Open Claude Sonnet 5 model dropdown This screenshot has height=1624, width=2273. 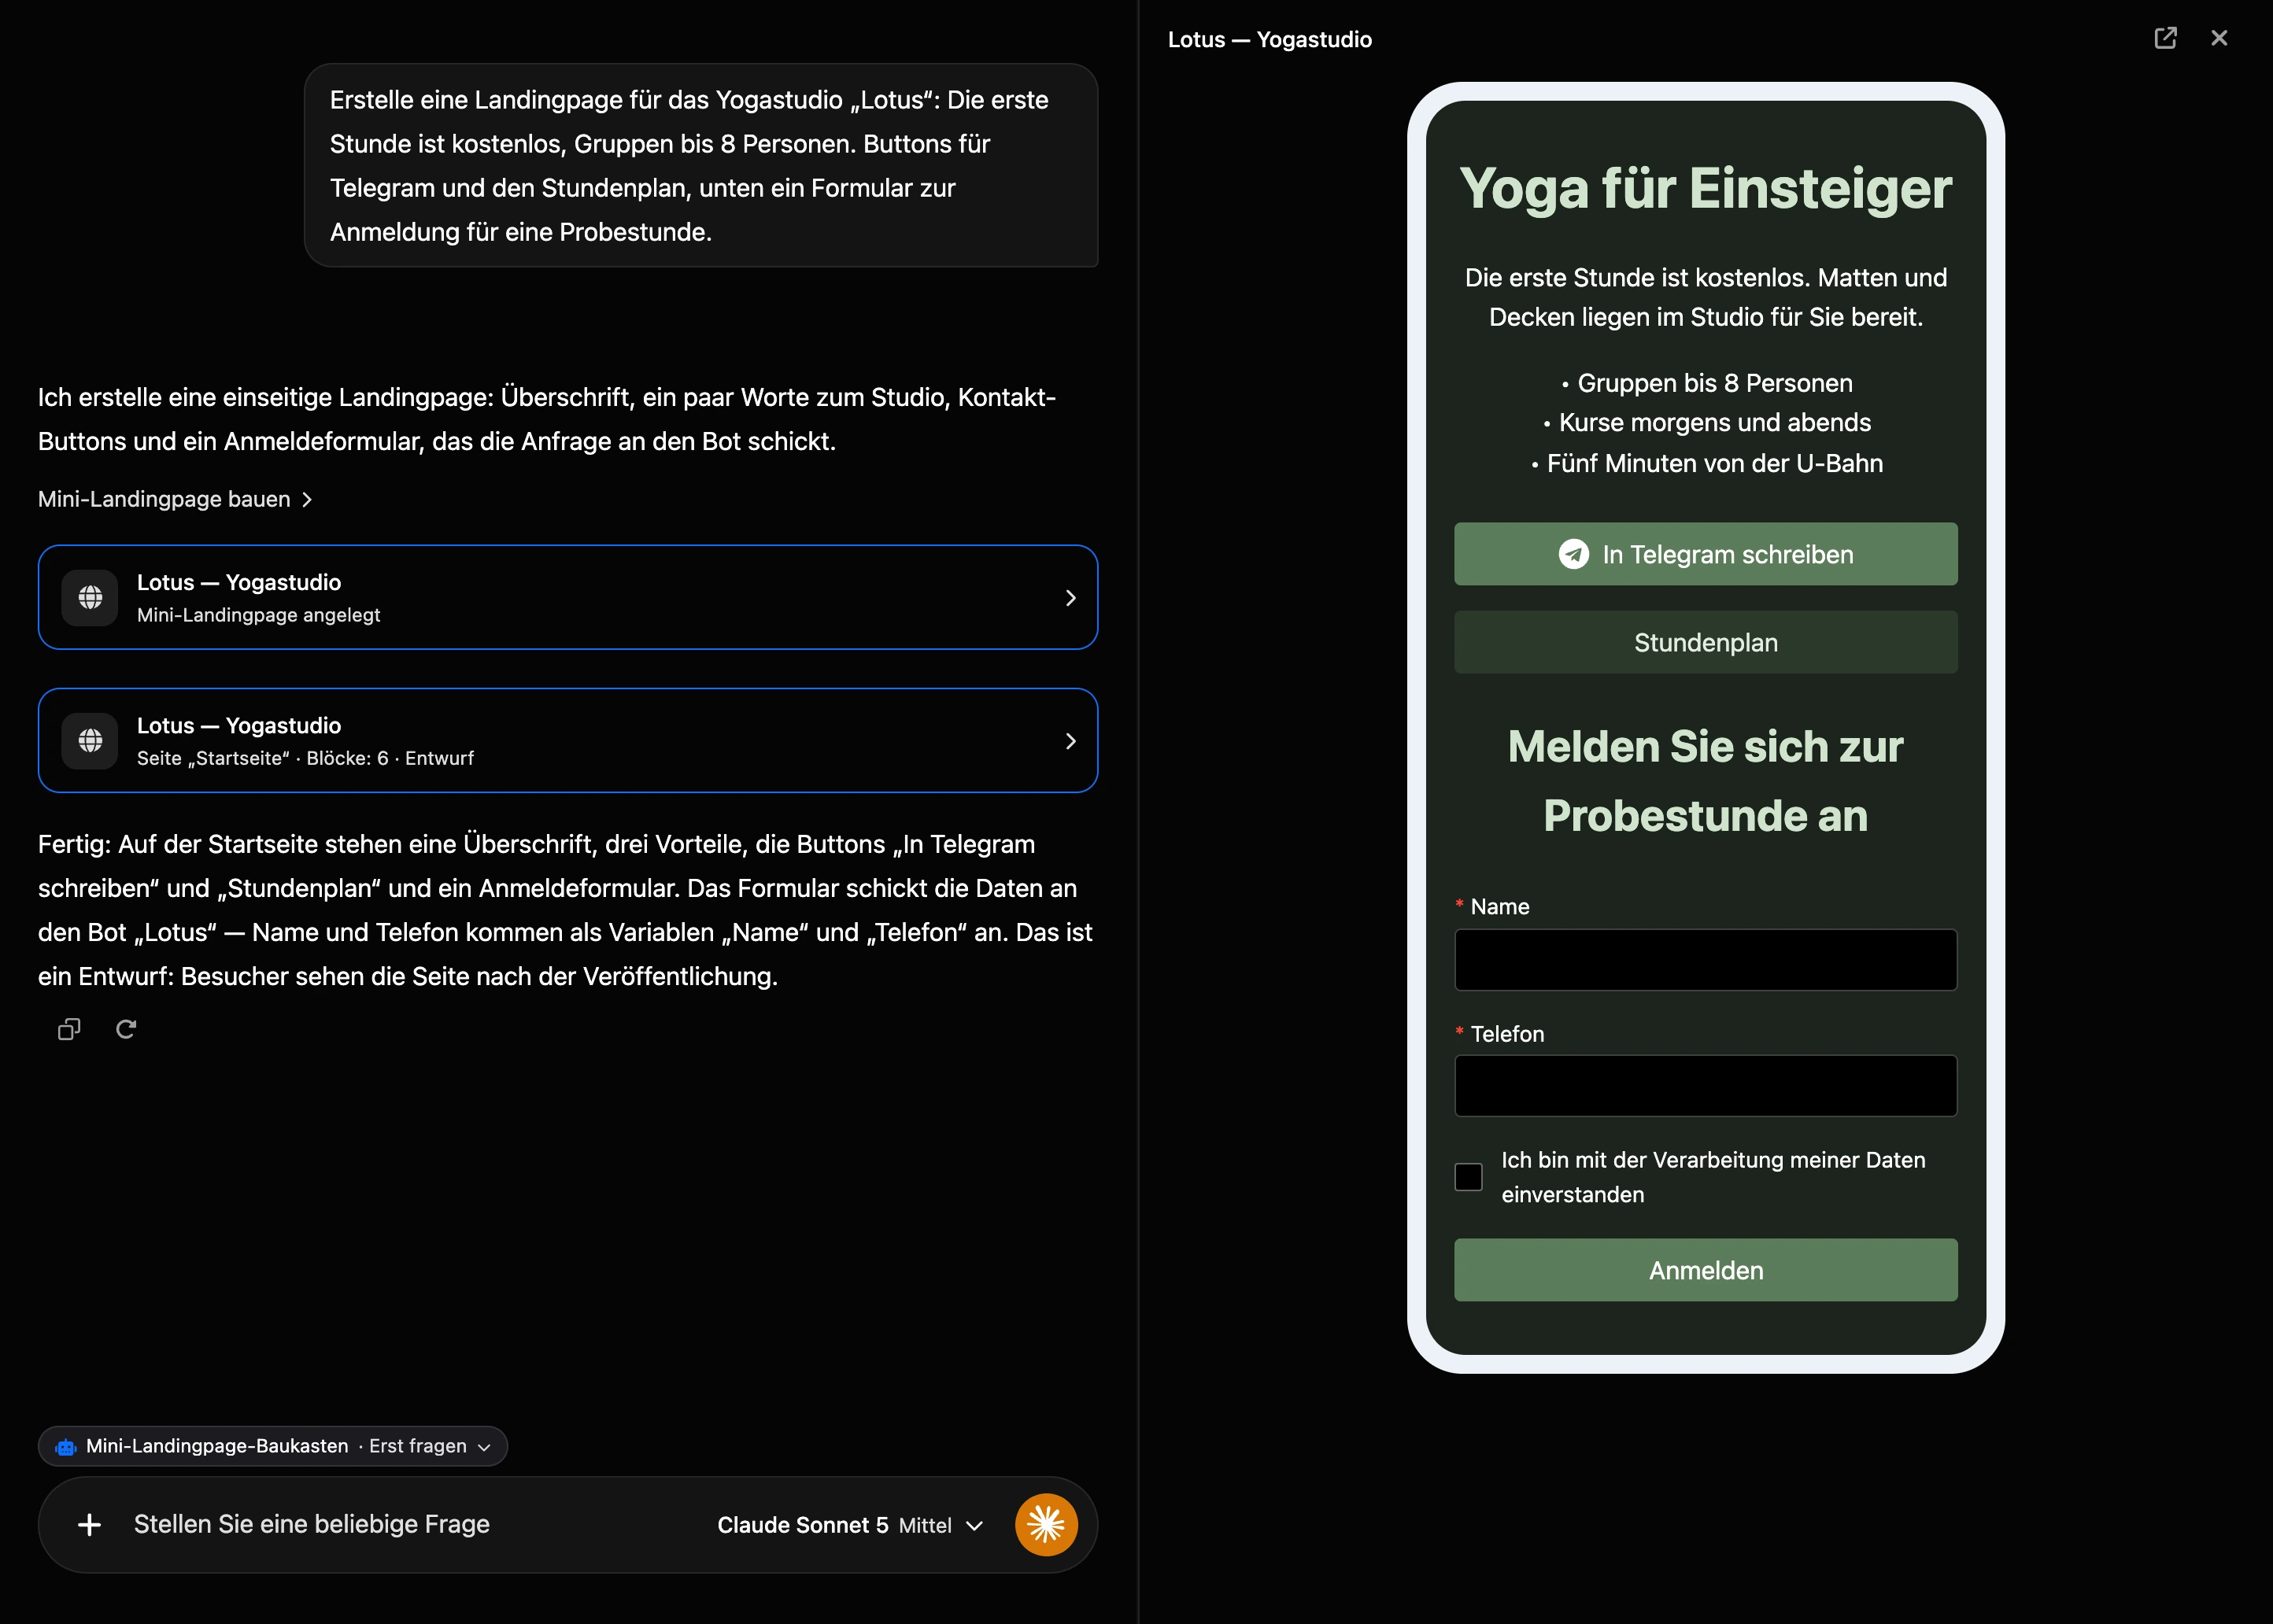tap(850, 1525)
